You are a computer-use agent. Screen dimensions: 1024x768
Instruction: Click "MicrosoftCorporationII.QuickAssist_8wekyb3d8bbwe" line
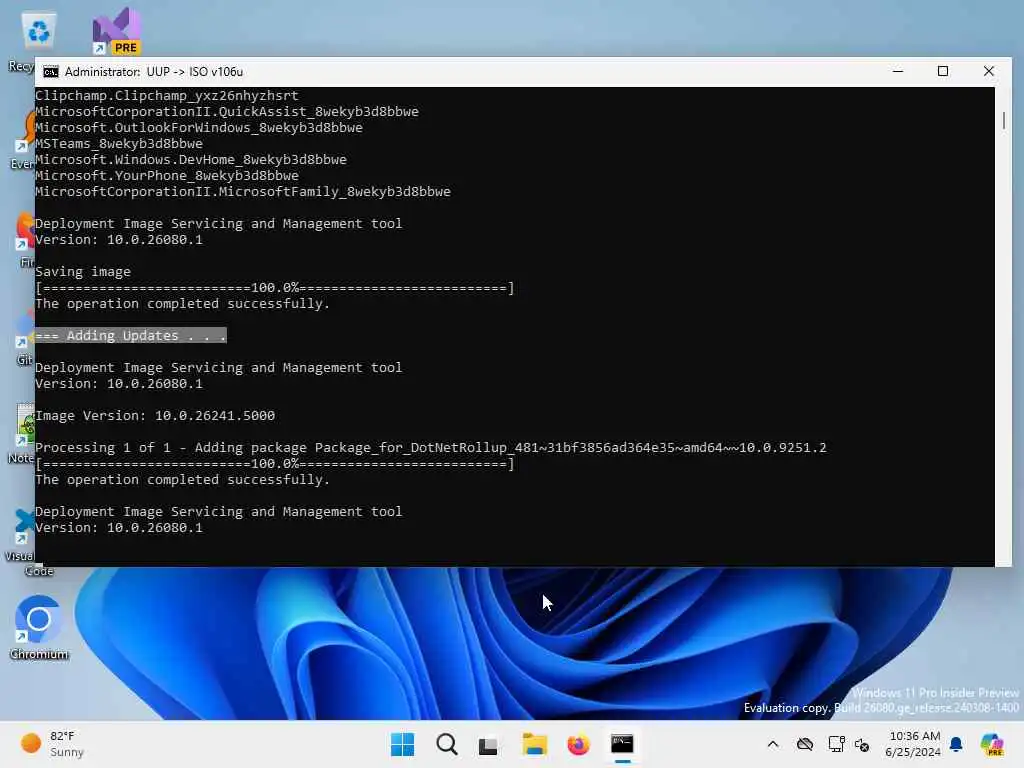(227, 112)
